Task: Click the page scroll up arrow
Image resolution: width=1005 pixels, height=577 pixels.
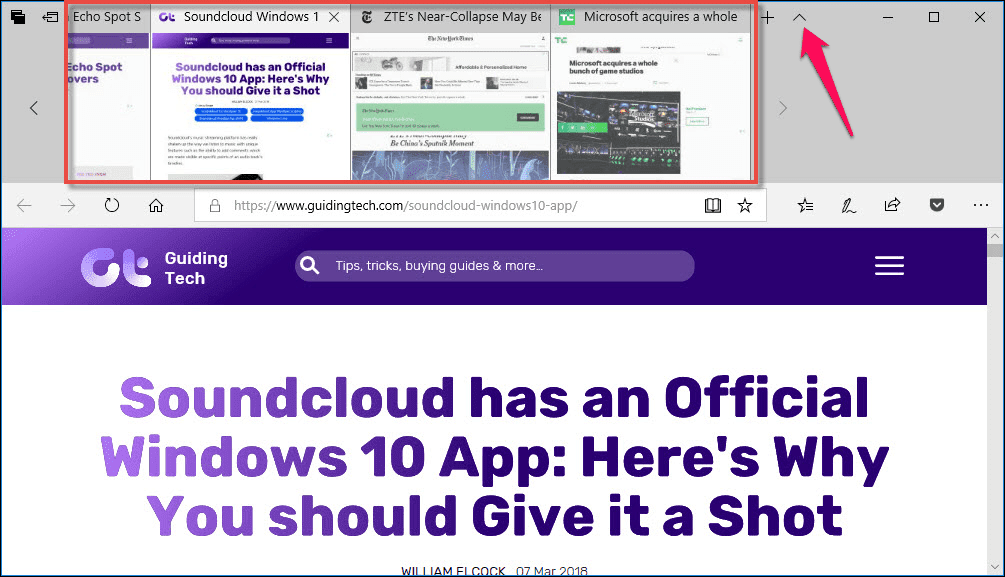Action: [x=995, y=236]
